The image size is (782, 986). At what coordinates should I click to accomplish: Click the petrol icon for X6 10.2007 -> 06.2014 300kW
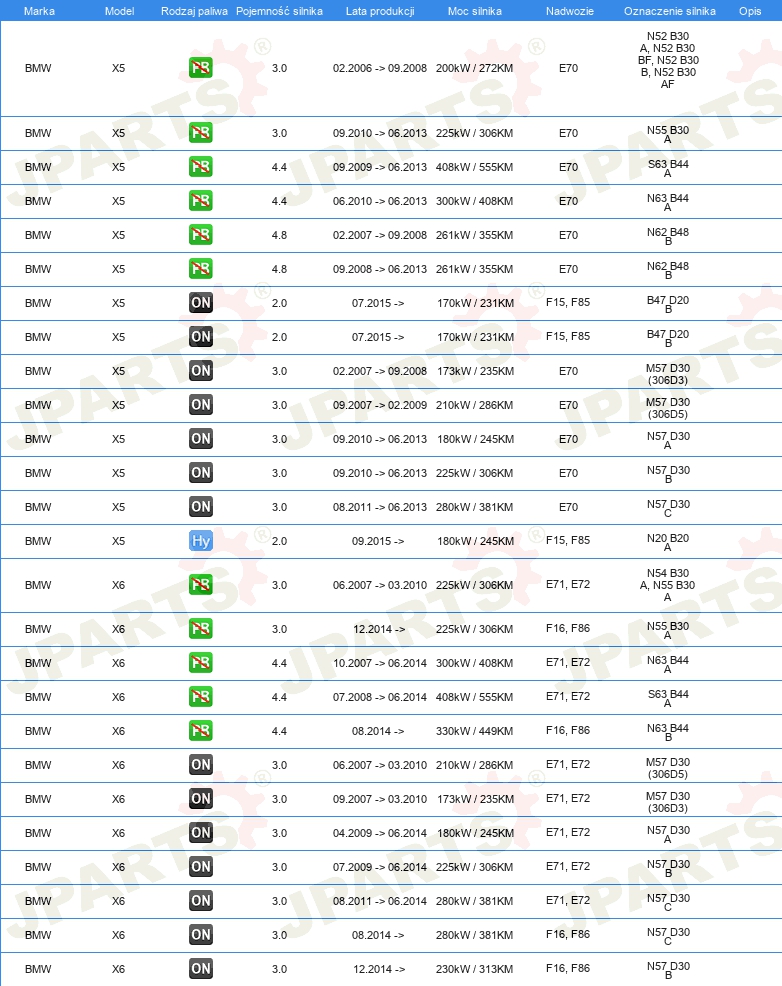click(201, 662)
